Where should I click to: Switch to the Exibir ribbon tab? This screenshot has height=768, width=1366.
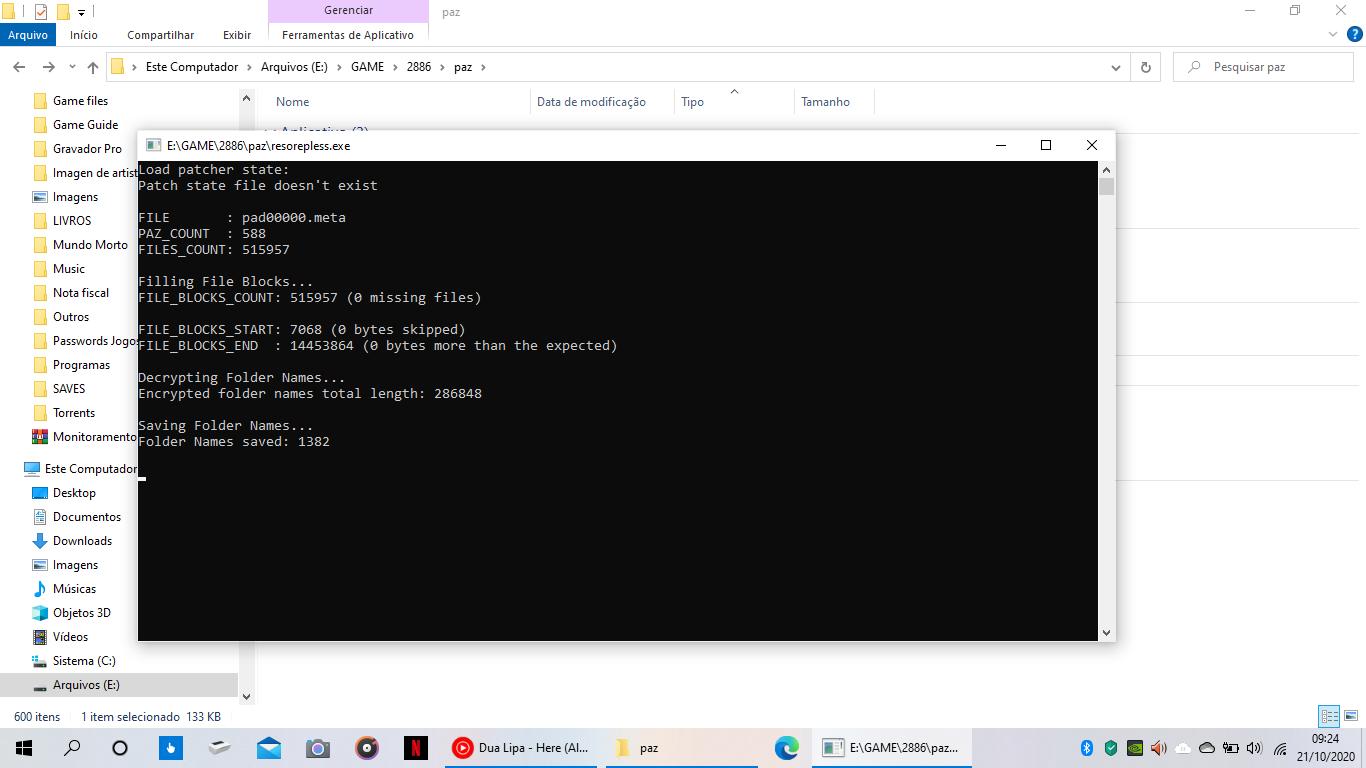[x=237, y=35]
